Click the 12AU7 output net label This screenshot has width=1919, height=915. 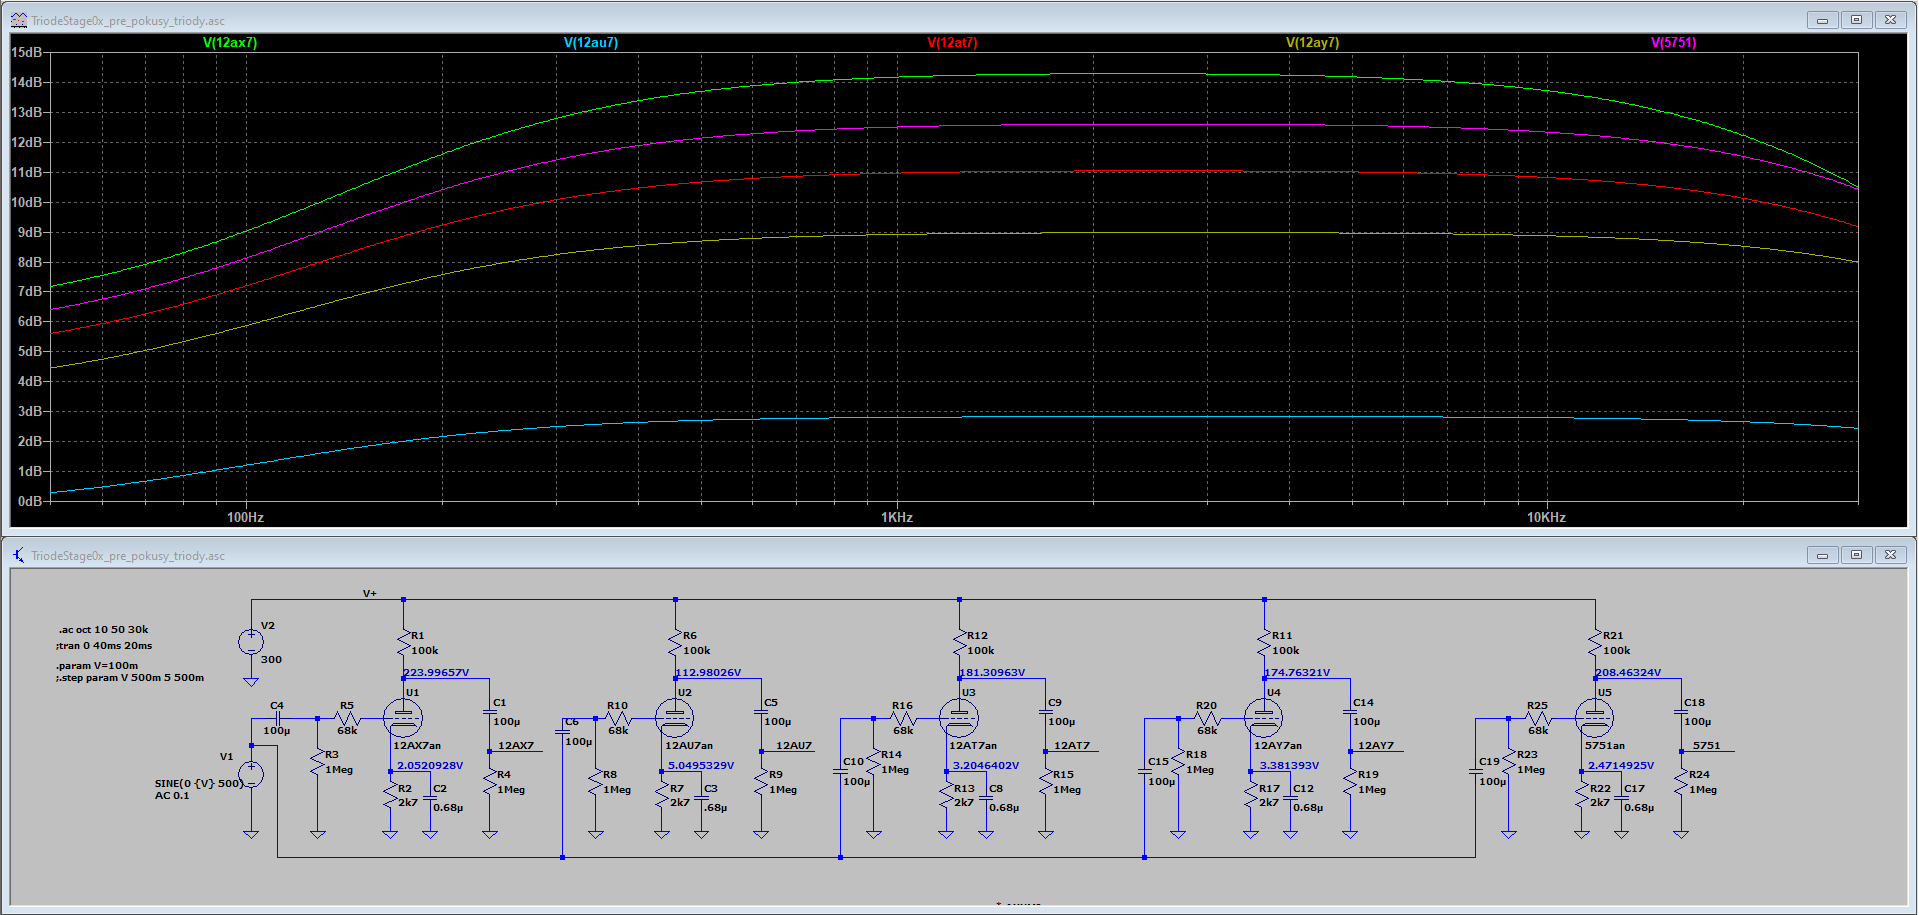point(794,746)
